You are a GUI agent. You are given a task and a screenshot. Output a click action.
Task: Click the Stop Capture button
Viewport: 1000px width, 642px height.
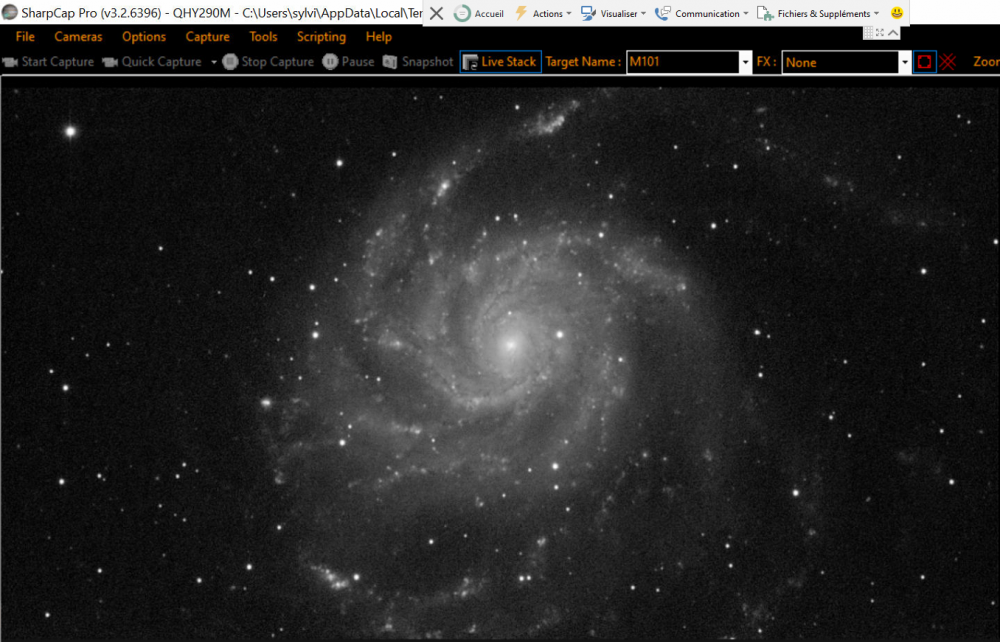(x=268, y=62)
